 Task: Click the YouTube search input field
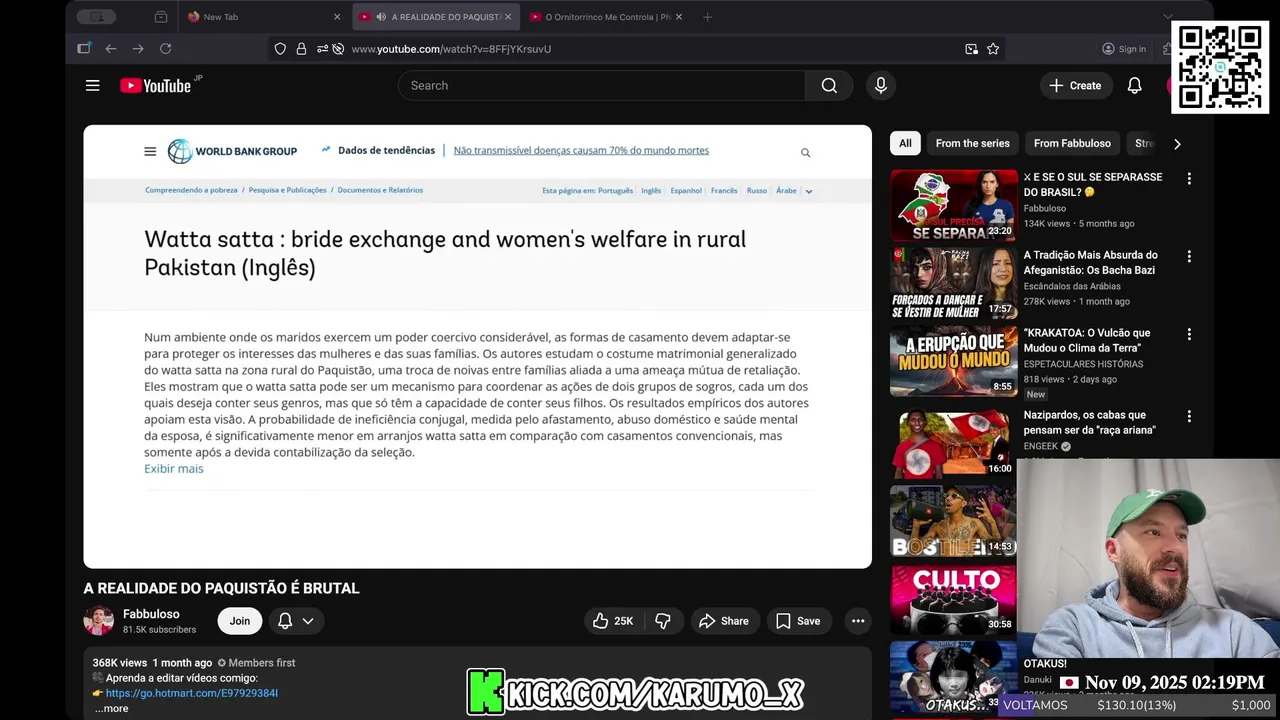click(x=602, y=86)
